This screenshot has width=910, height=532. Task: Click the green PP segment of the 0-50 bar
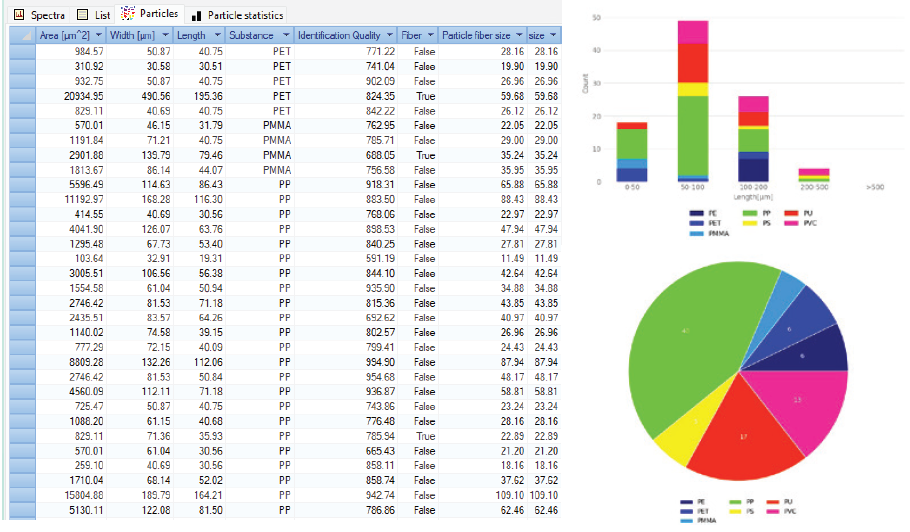click(x=632, y=144)
